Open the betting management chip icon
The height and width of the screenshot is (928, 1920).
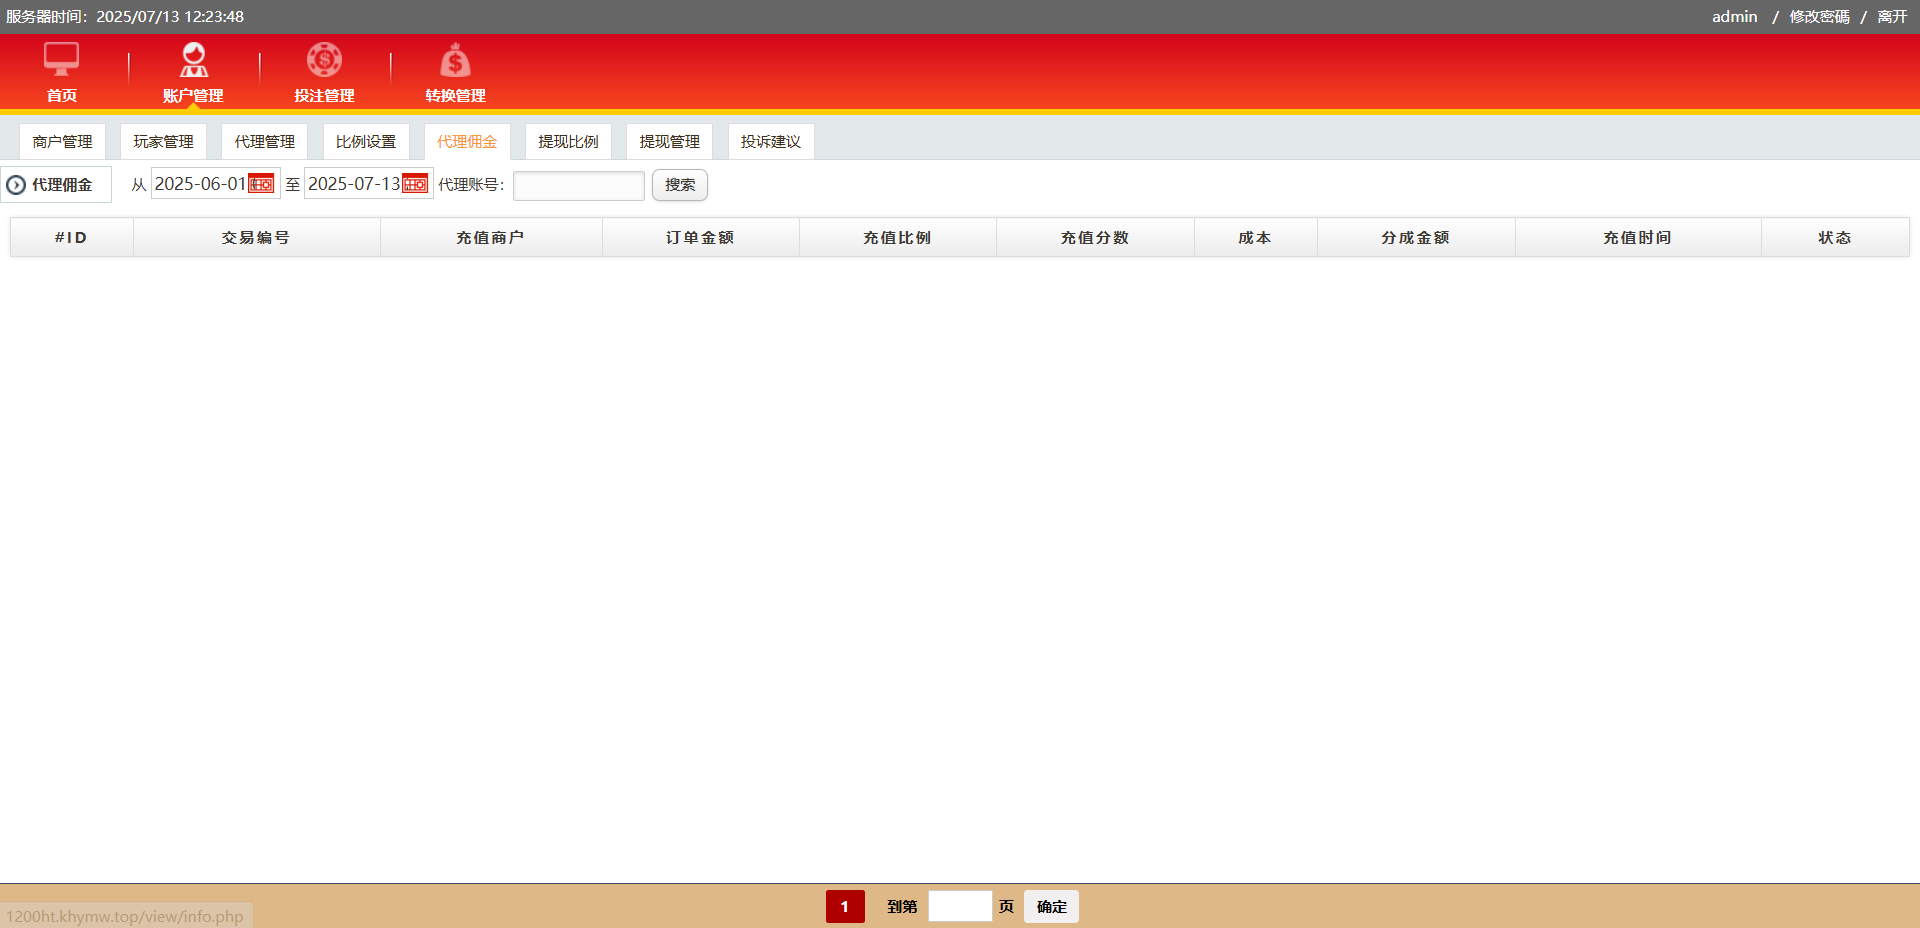324,60
